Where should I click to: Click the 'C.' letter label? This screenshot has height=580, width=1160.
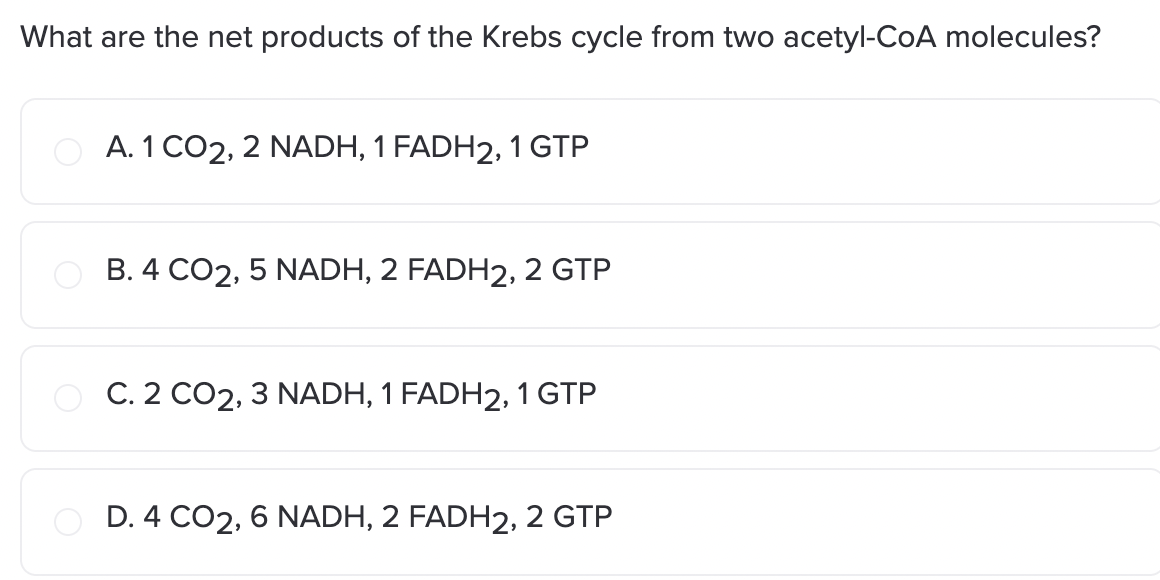121,394
